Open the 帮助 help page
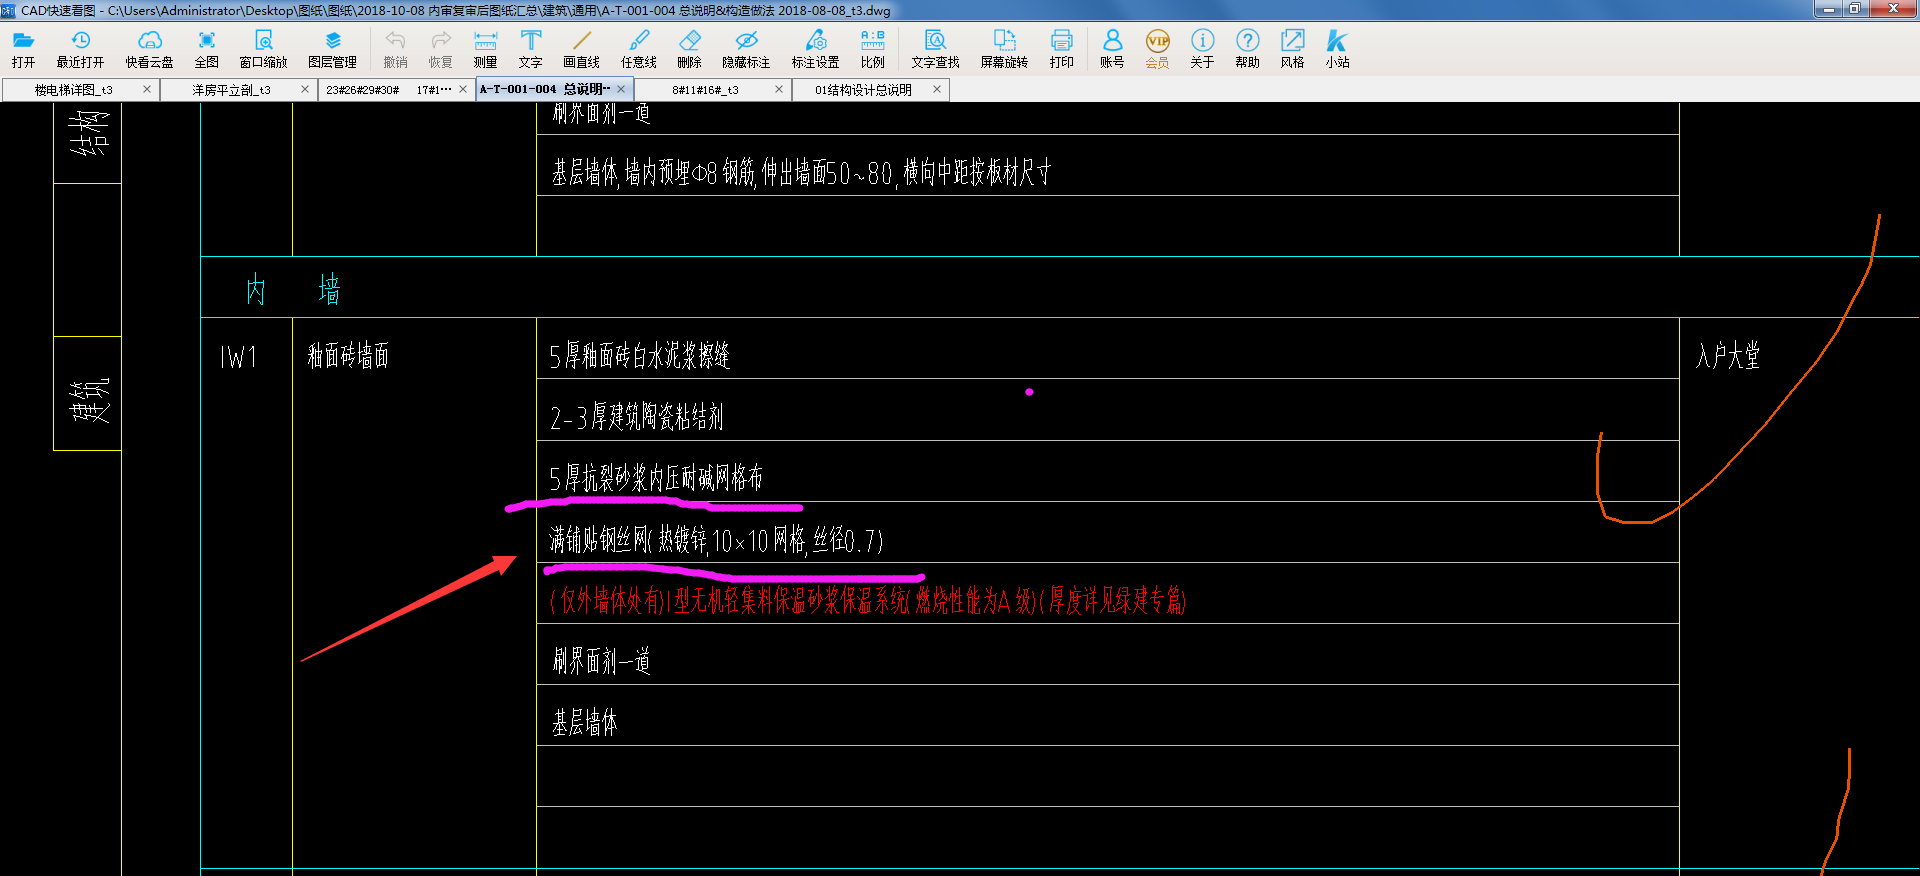Screen dimensions: 1920x876 (1247, 49)
